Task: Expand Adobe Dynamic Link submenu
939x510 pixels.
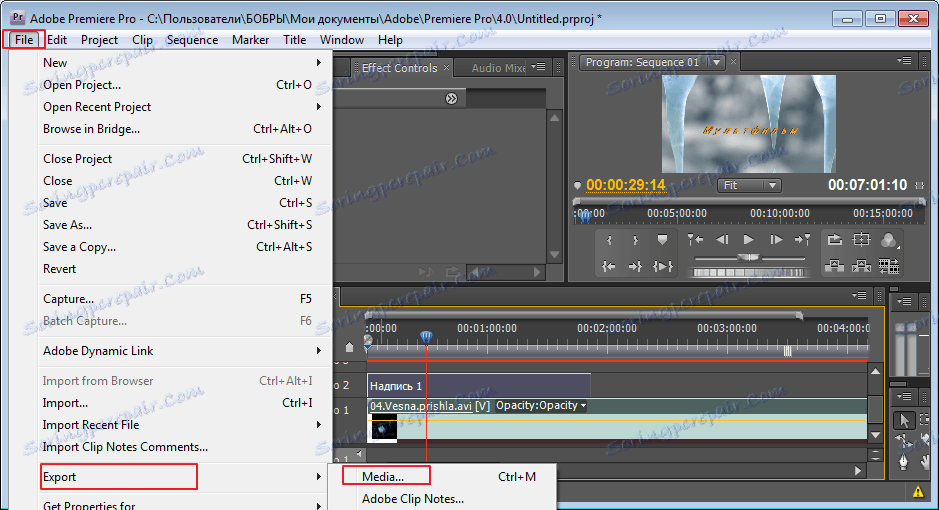Action: 184,351
